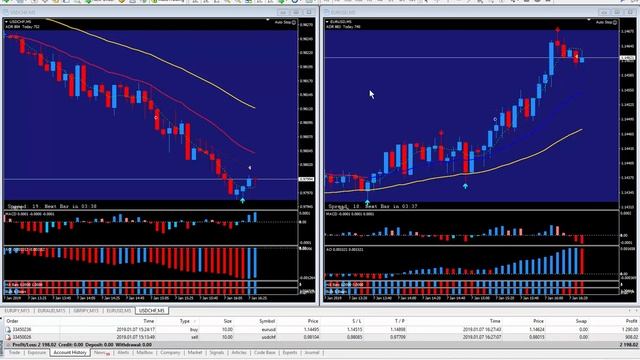Click the total profit 2 198.02
The width and height of the screenshot is (640, 360).
click(629, 345)
